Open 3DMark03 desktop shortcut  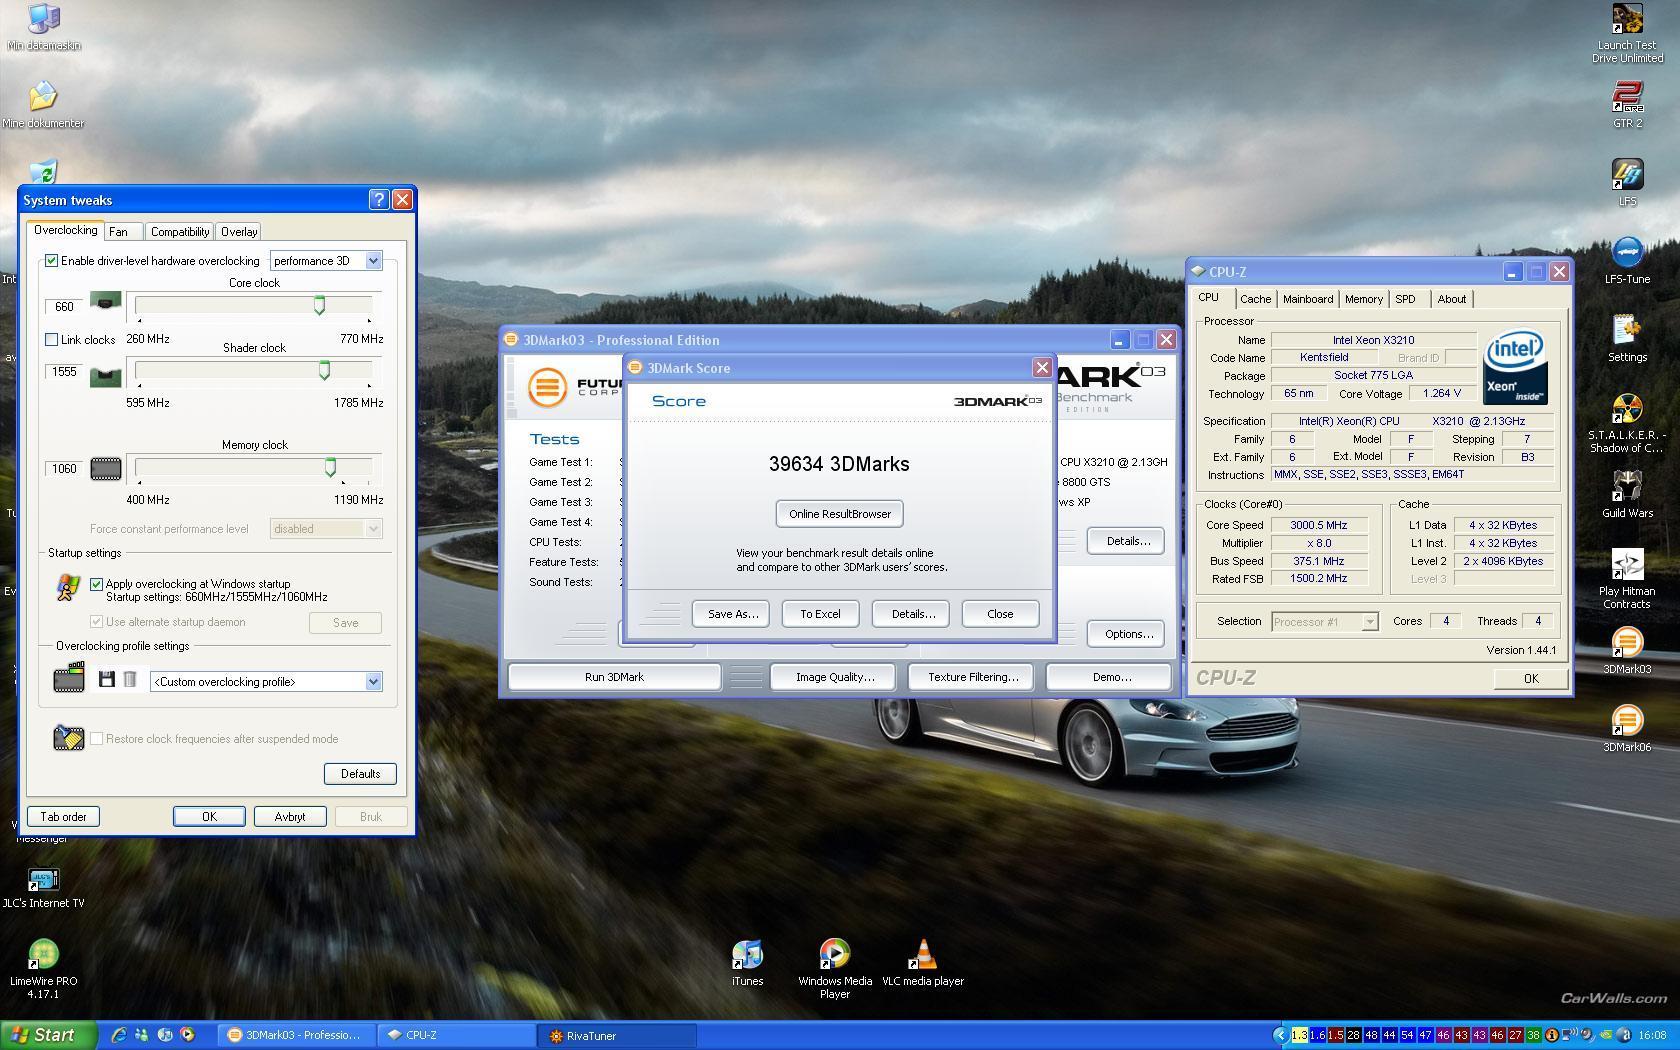click(x=1627, y=650)
